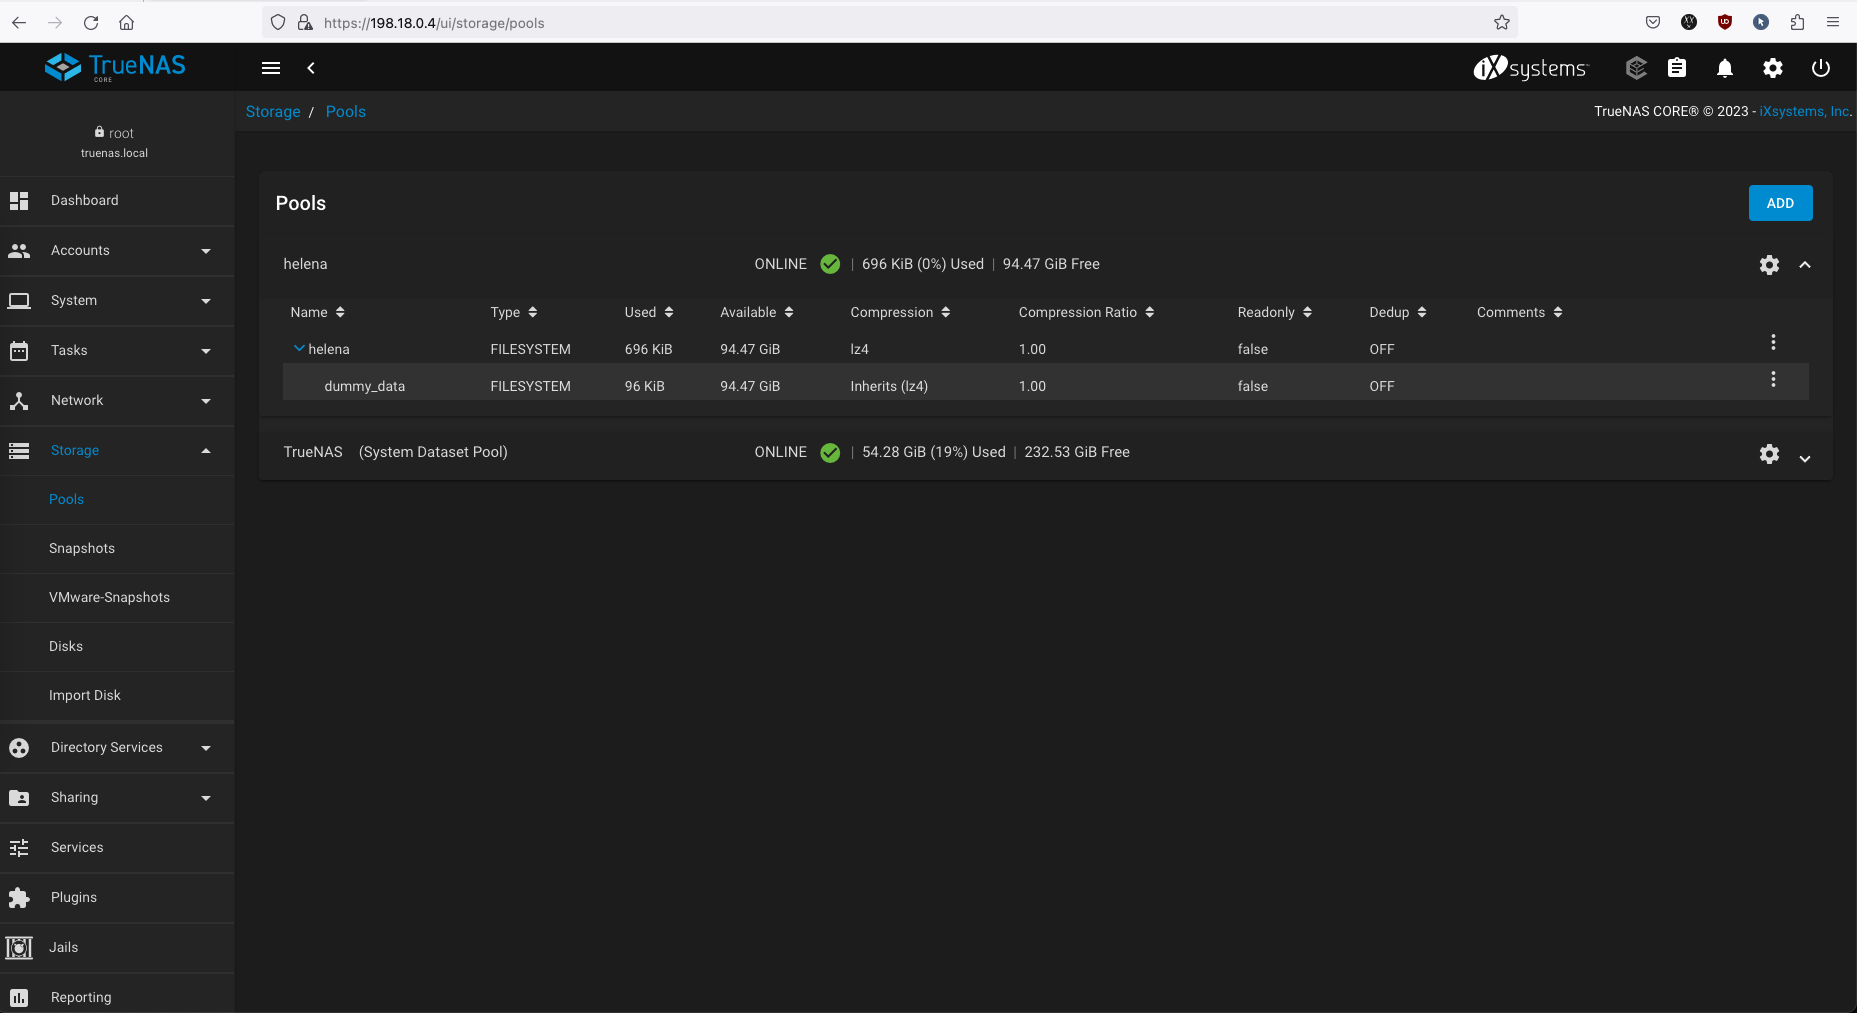This screenshot has height=1013, width=1857.
Task: Open the alerts bell icon
Action: click(1724, 68)
